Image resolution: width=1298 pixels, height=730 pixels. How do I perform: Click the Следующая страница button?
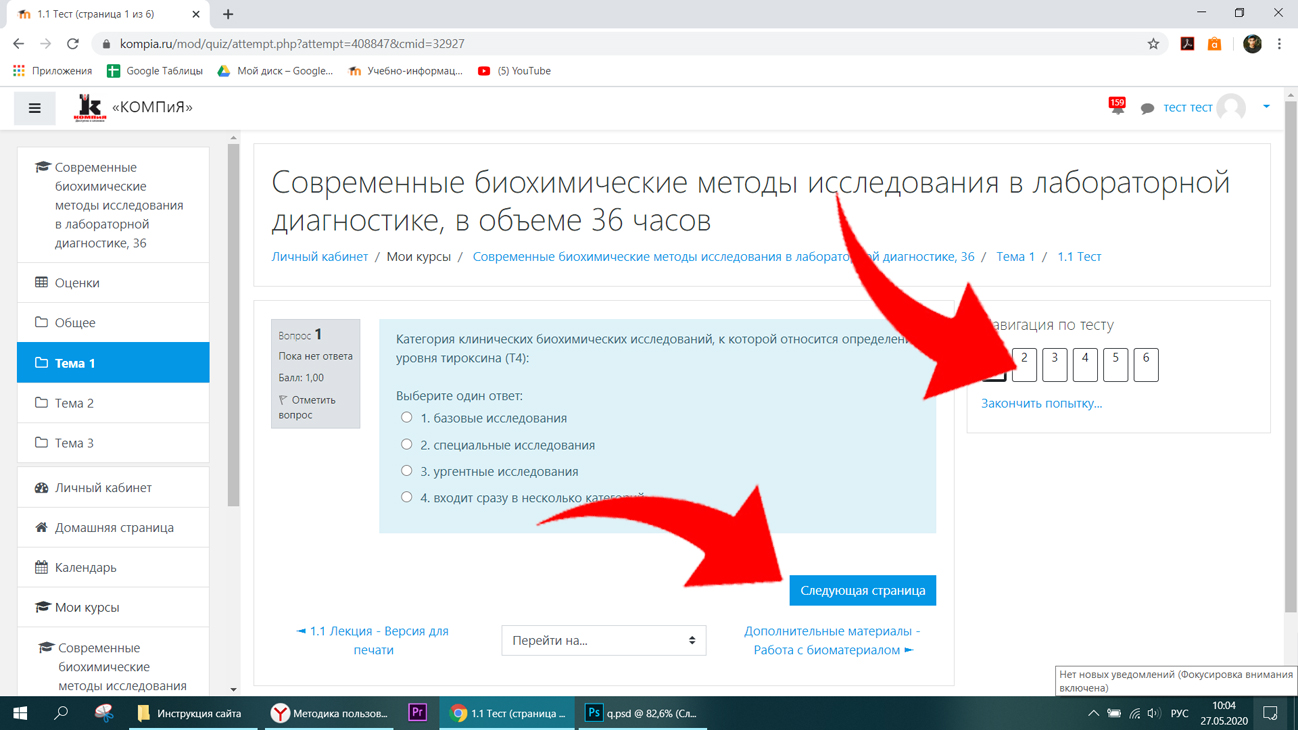coord(862,590)
